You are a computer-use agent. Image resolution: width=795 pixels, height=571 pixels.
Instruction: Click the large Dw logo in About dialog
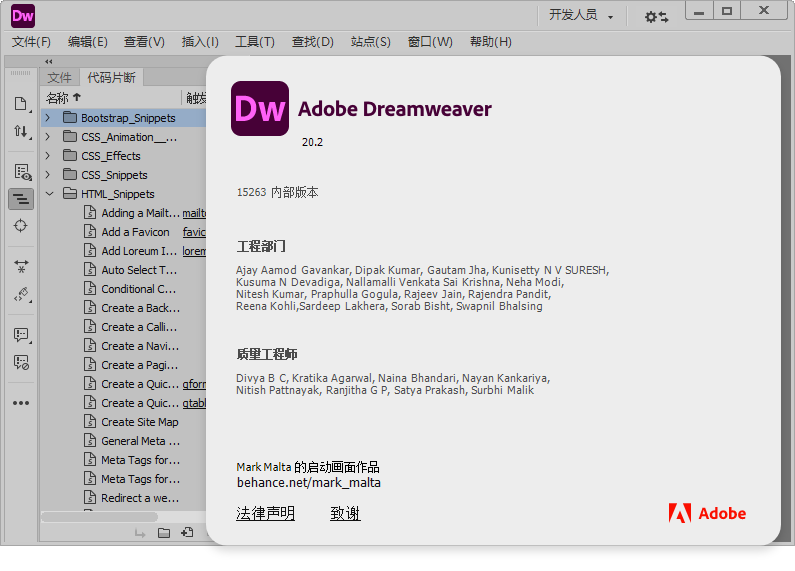coord(260,109)
